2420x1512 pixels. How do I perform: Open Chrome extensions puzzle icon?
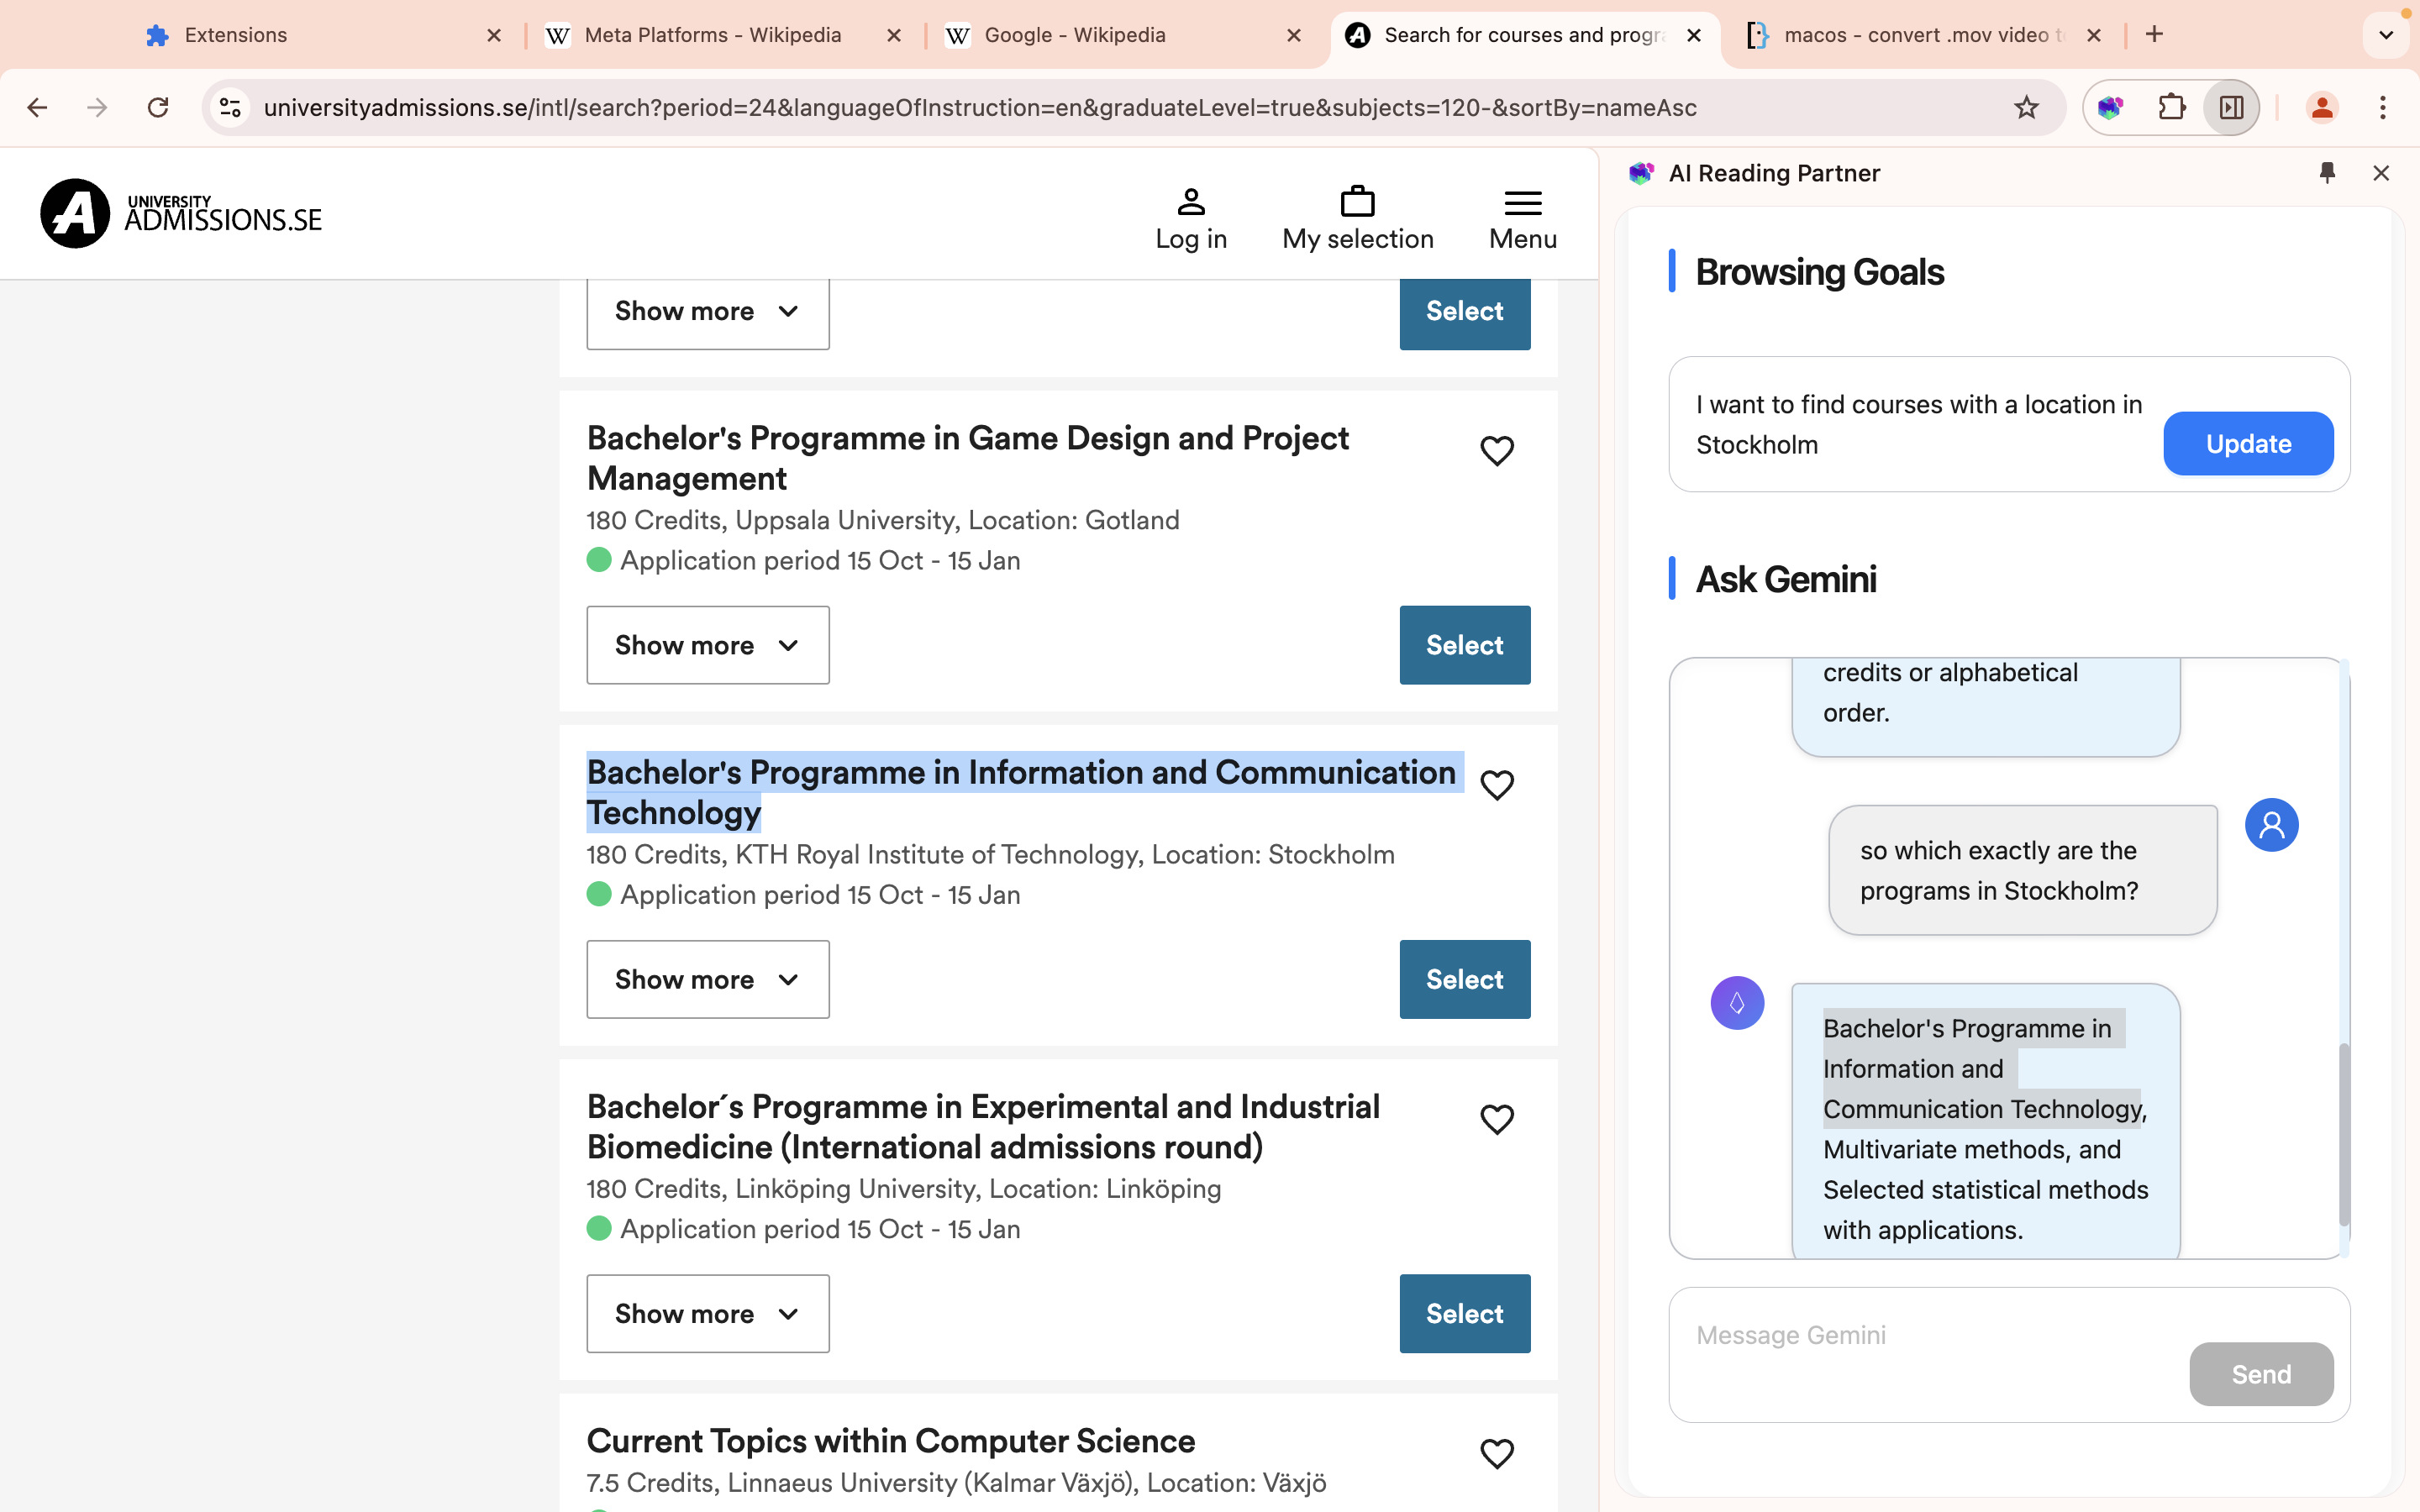tap(2171, 107)
